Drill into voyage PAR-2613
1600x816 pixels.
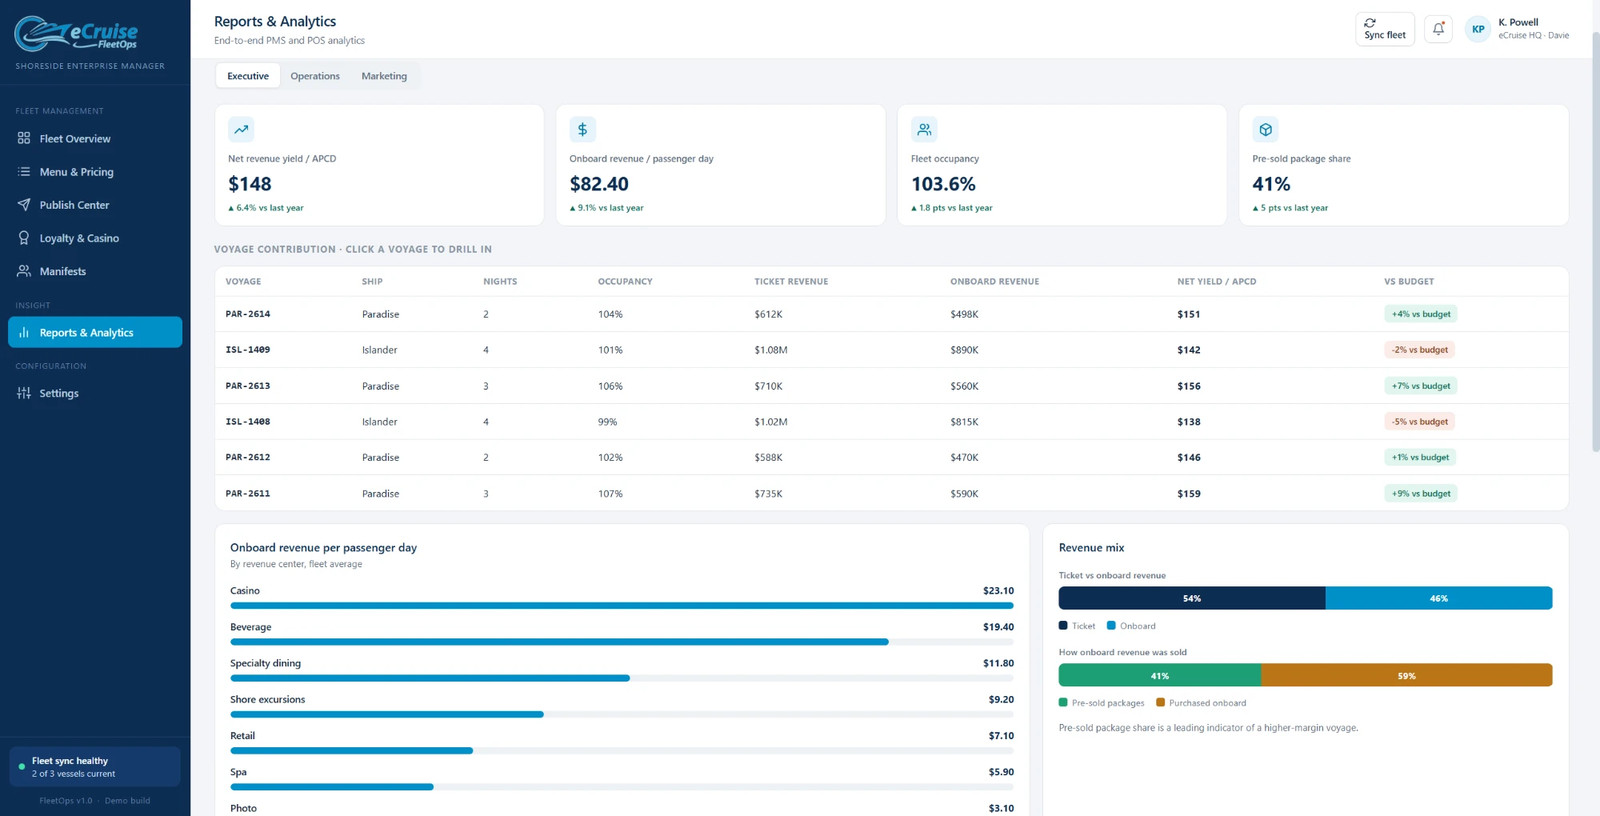click(x=891, y=386)
